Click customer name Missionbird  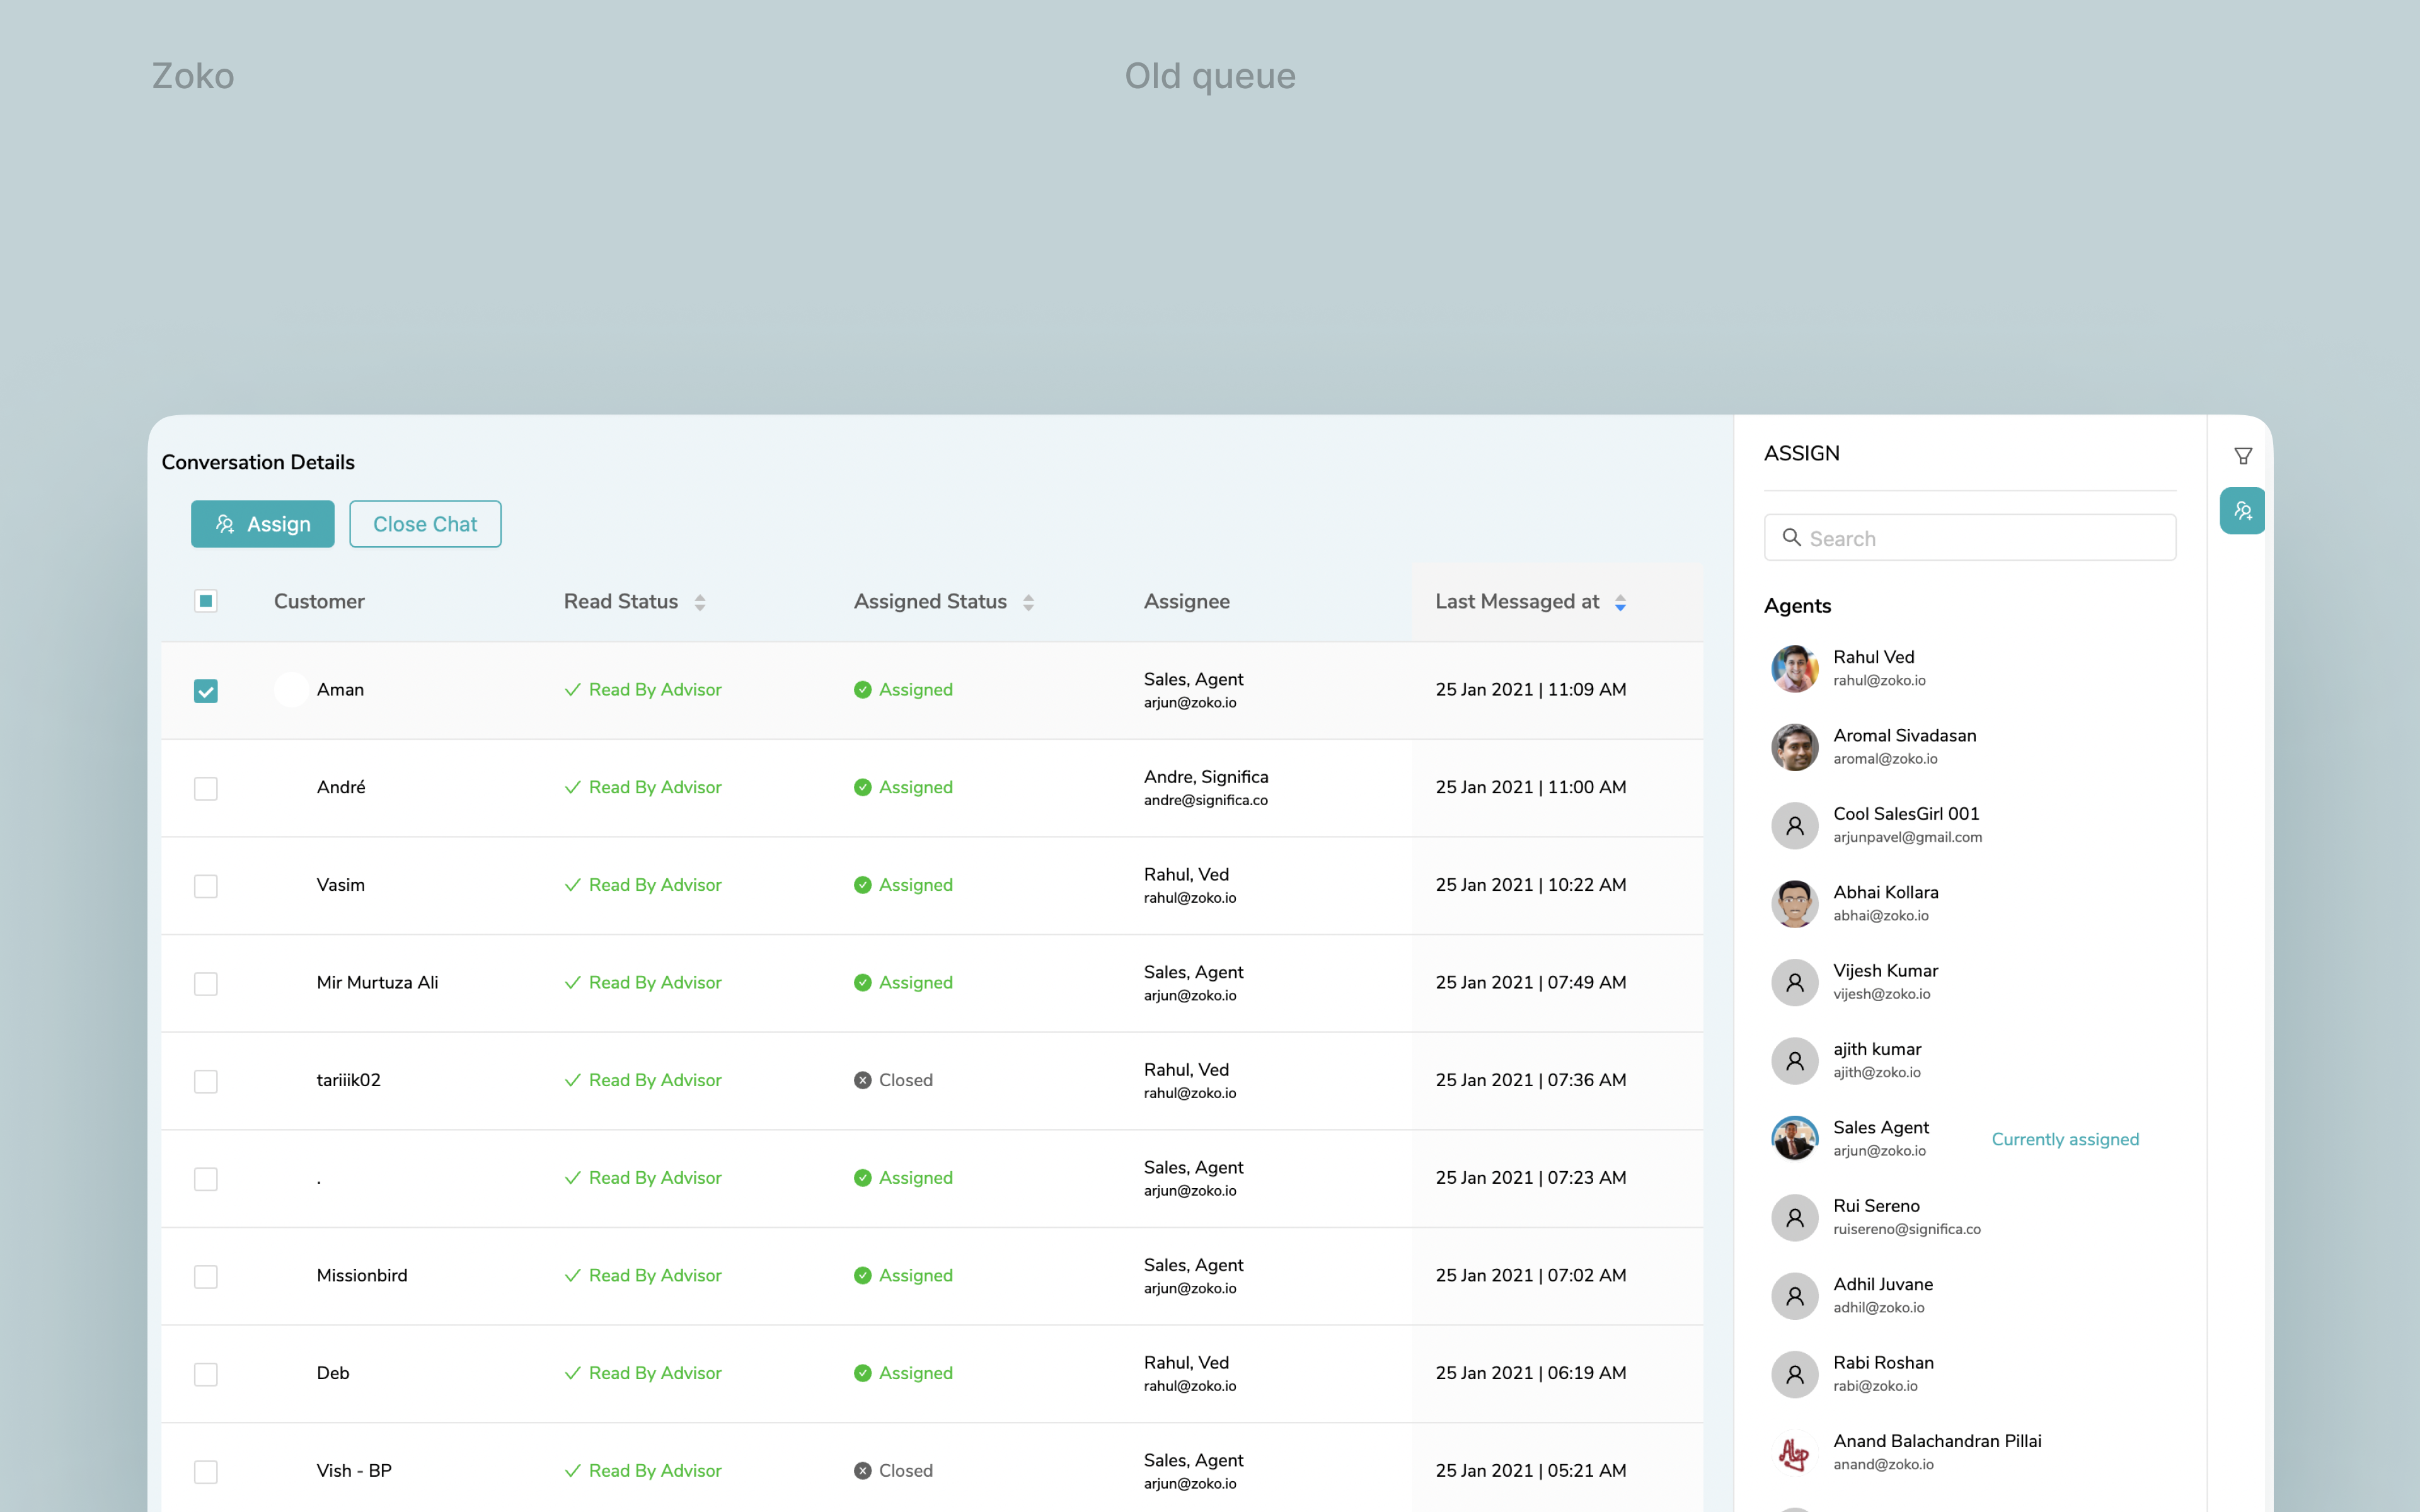pos(362,1275)
